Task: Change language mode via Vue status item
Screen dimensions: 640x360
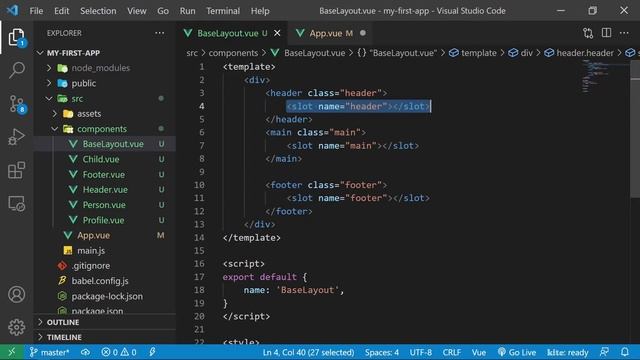Action: (x=479, y=352)
